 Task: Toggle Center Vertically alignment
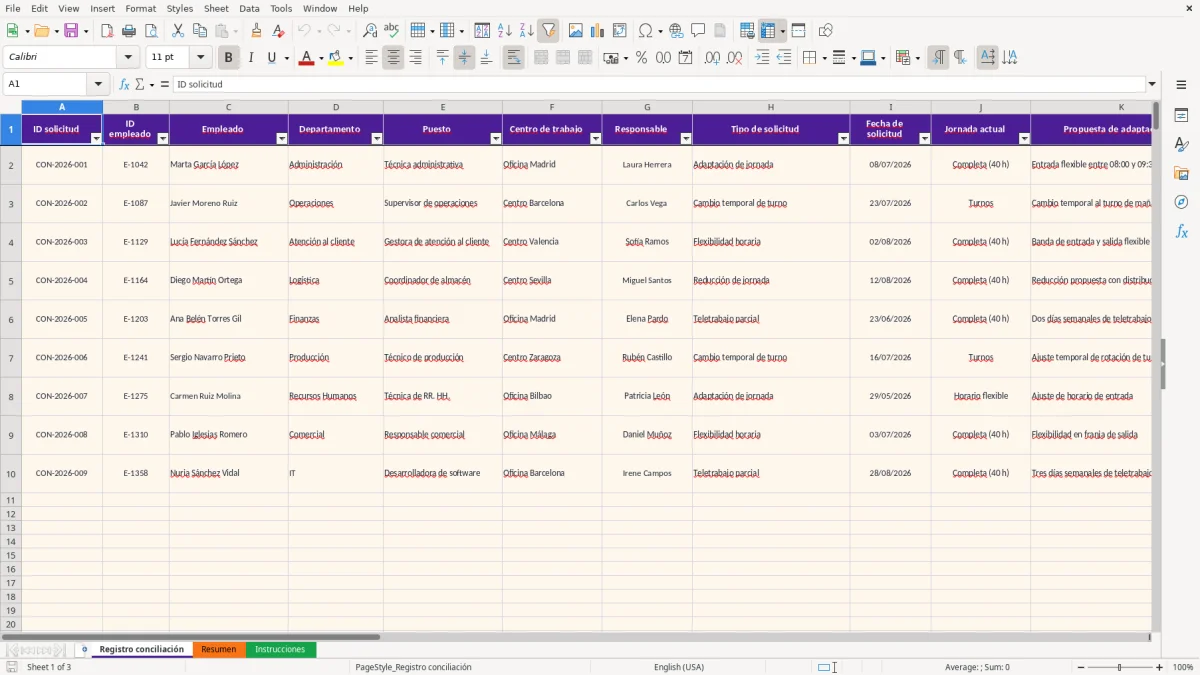(464, 58)
